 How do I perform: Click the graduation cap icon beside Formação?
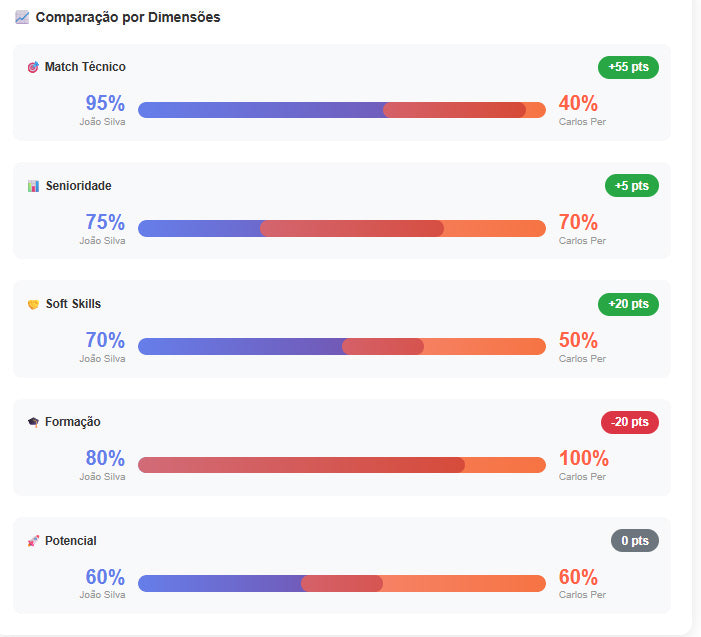point(33,422)
